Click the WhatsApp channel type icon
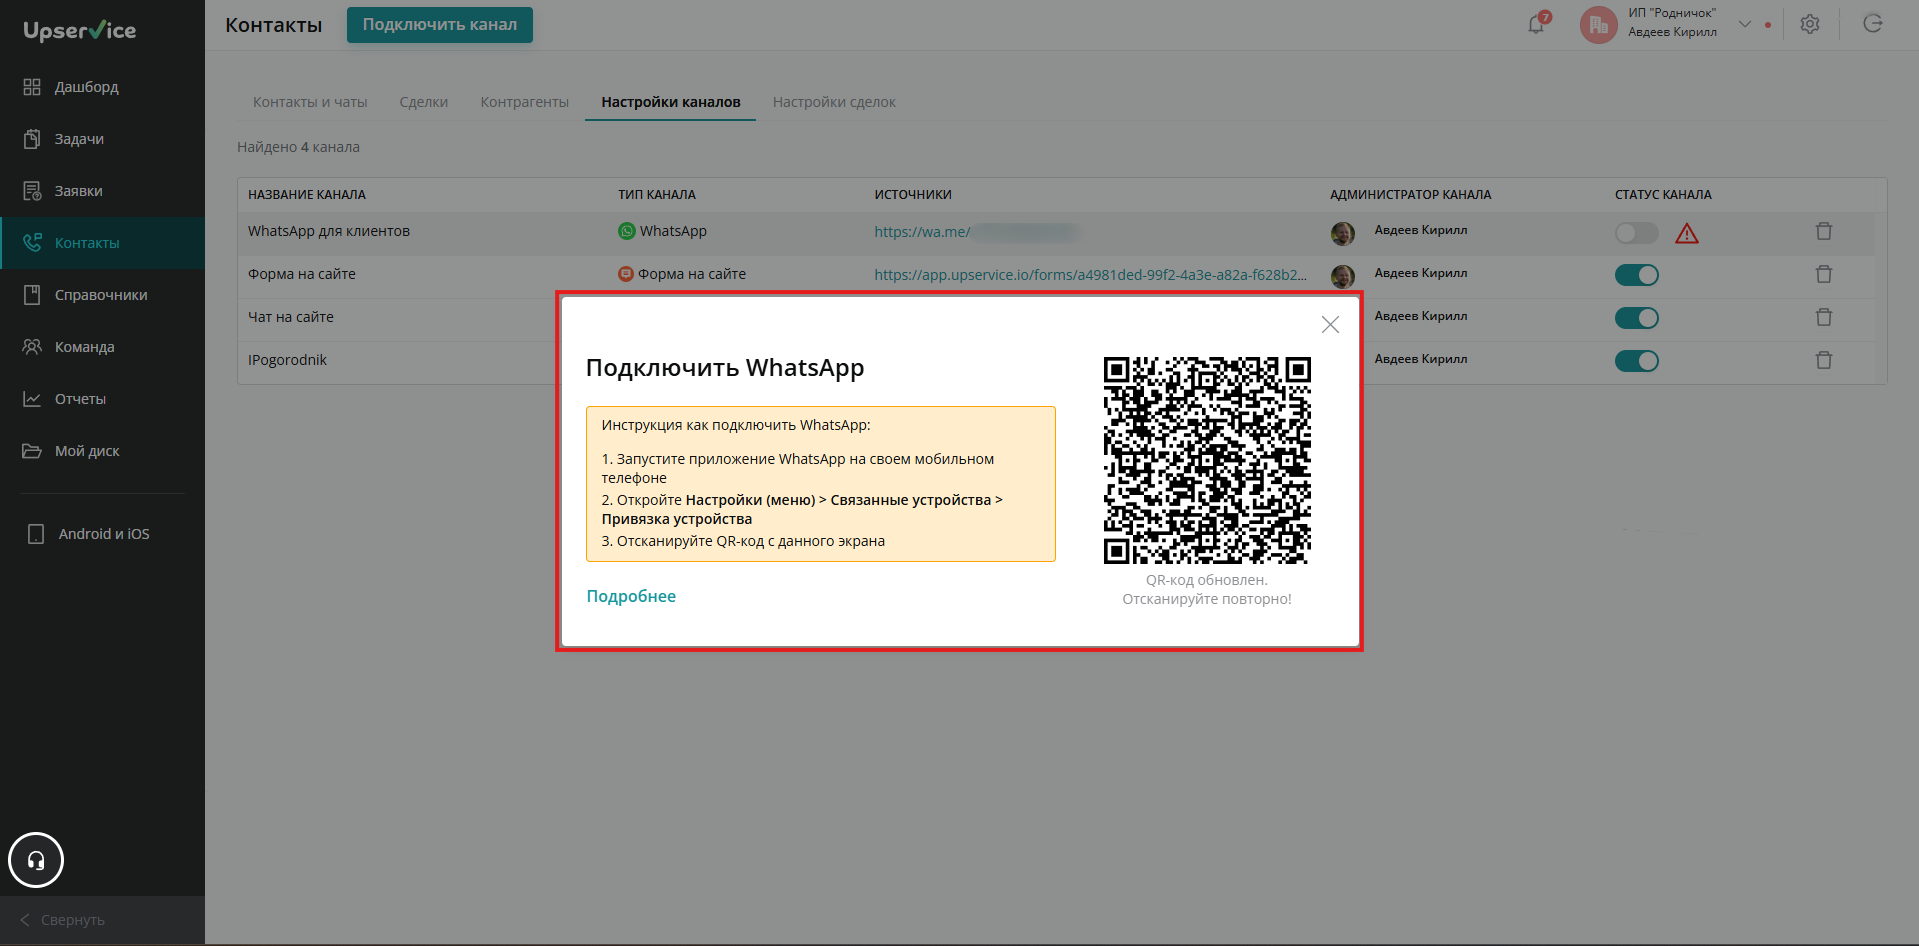The height and width of the screenshot is (946, 1919). [x=627, y=231]
